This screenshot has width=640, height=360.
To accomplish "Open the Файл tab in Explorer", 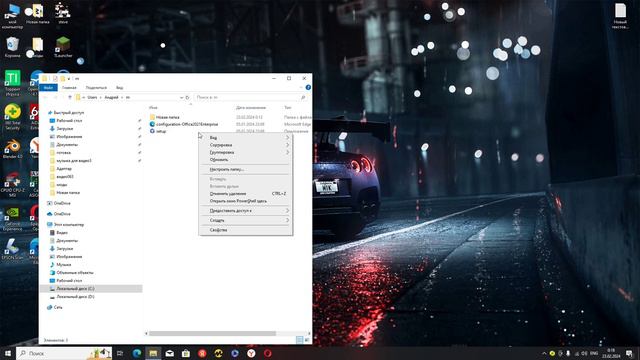I will [x=48, y=88].
